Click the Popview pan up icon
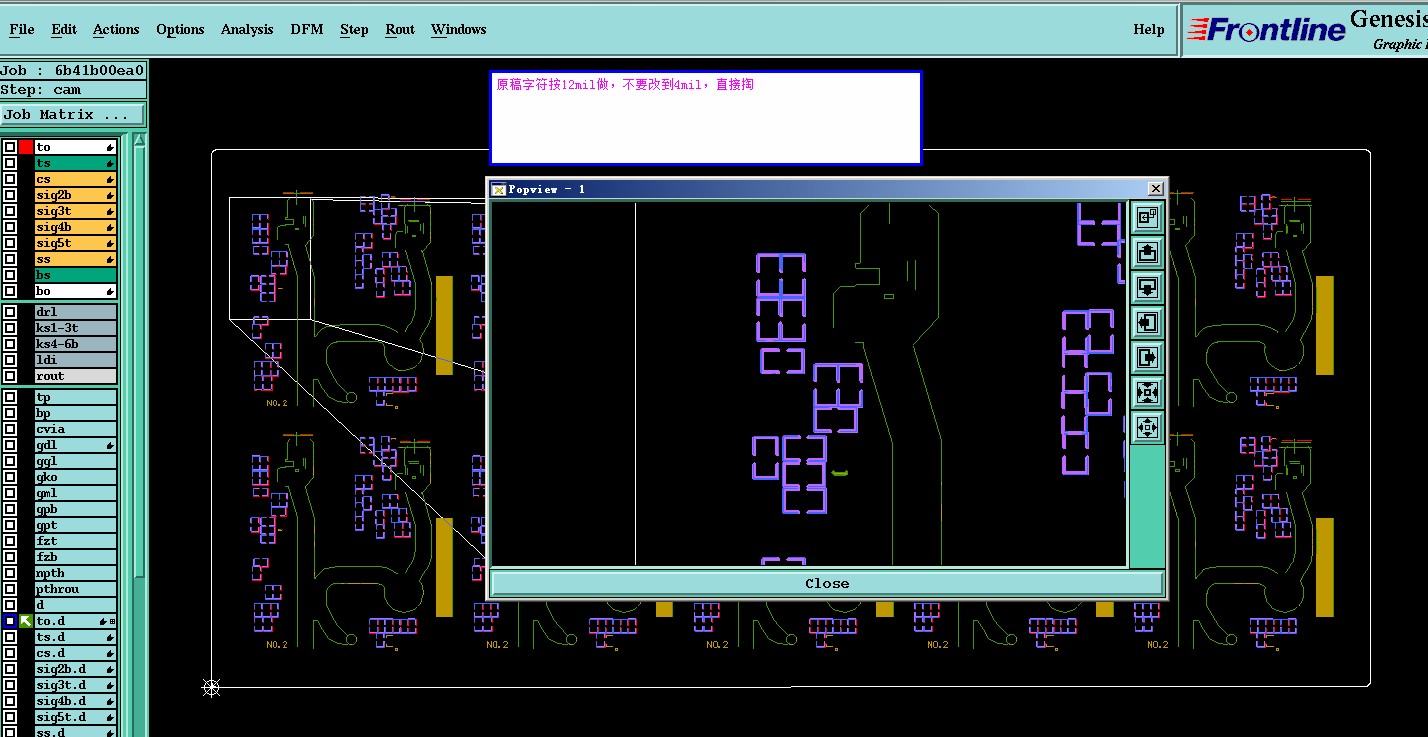This screenshot has height=737, width=1428. coord(1147,252)
